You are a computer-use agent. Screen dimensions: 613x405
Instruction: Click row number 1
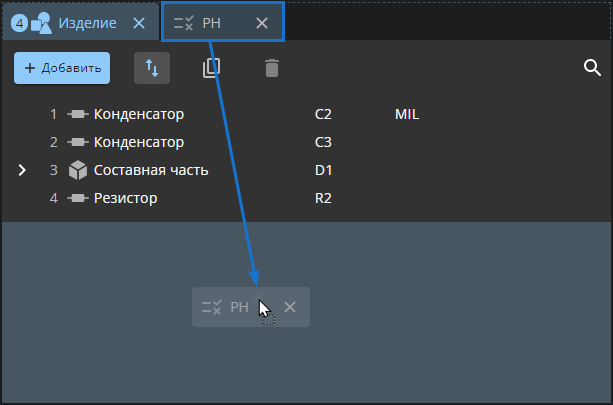pos(54,114)
